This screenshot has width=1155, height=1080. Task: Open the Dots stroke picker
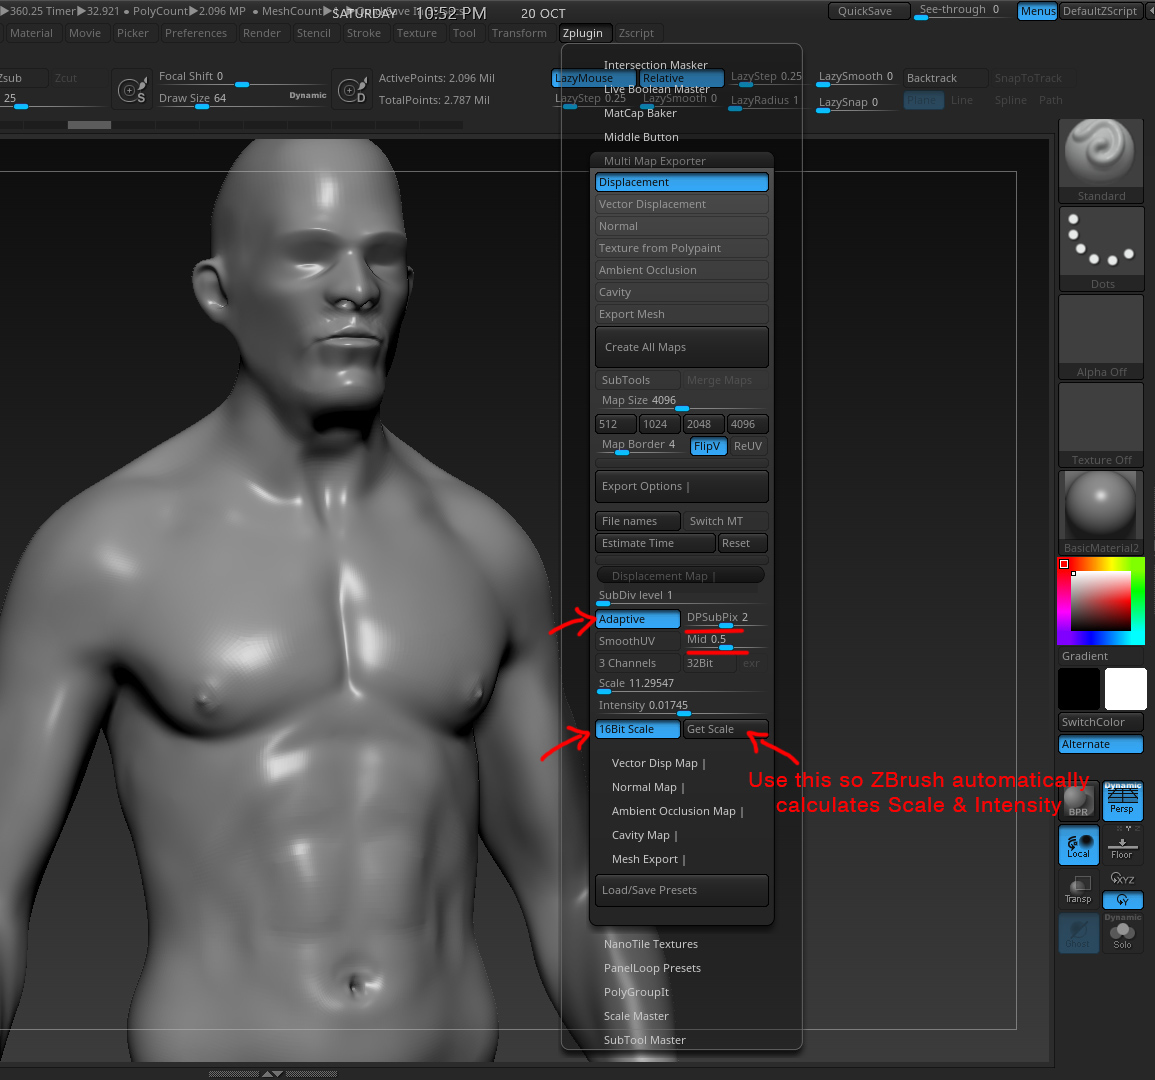pyautogui.click(x=1100, y=249)
